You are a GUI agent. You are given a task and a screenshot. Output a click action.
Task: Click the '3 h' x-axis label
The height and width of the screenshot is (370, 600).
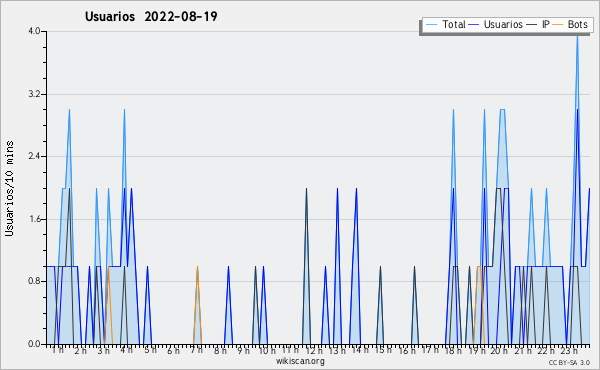[x=104, y=351]
